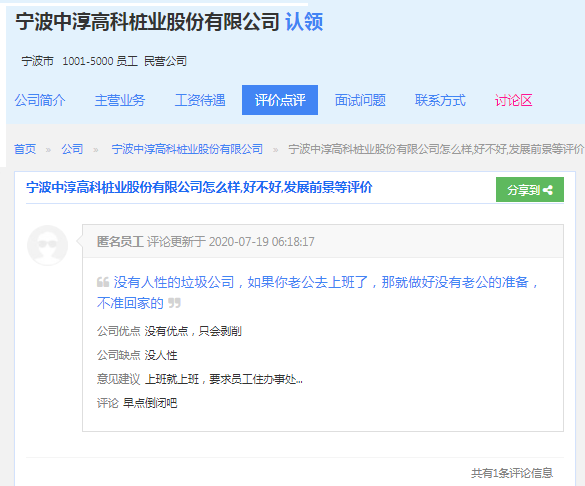585x486 pixels.
Task: Click the 公司优点 line 没有优点，只会剥削
Action: (x=169, y=331)
